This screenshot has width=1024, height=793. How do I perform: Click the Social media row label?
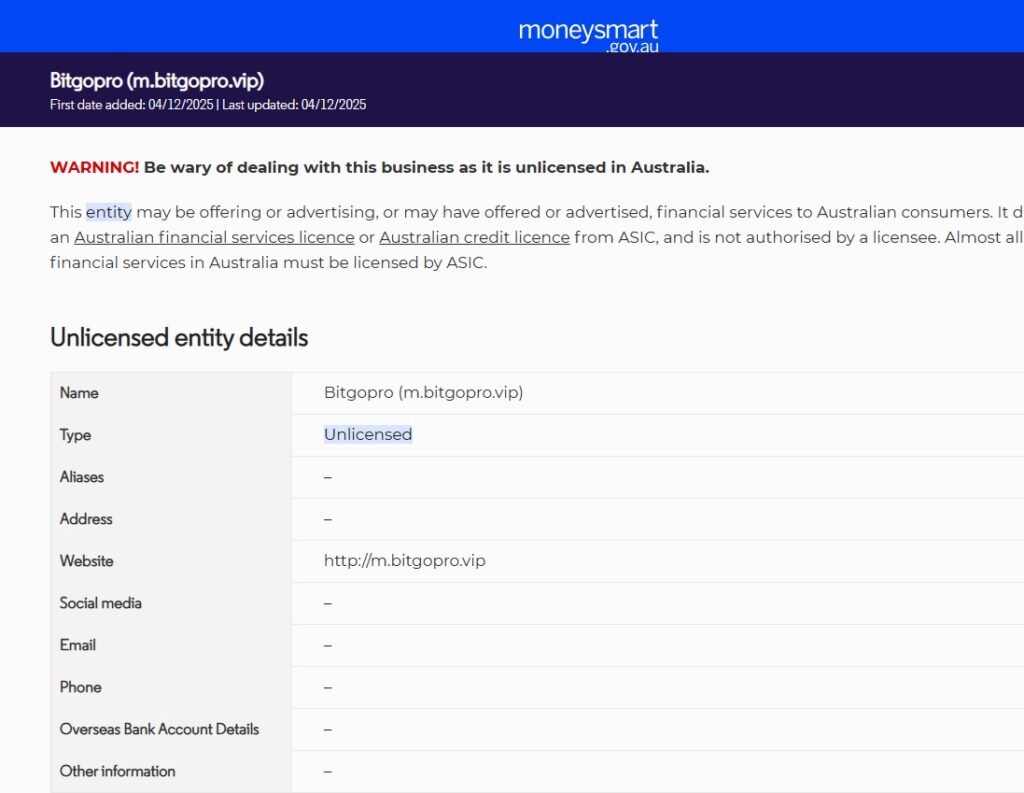[x=100, y=603]
